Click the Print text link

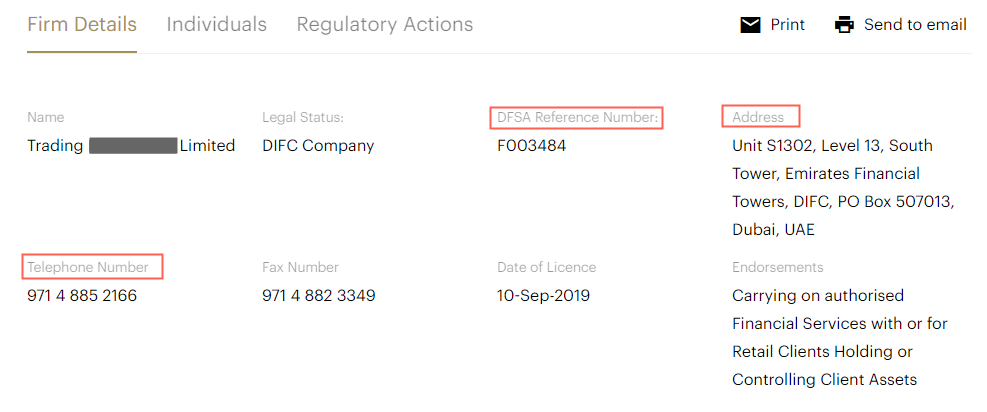click(788, 25)
